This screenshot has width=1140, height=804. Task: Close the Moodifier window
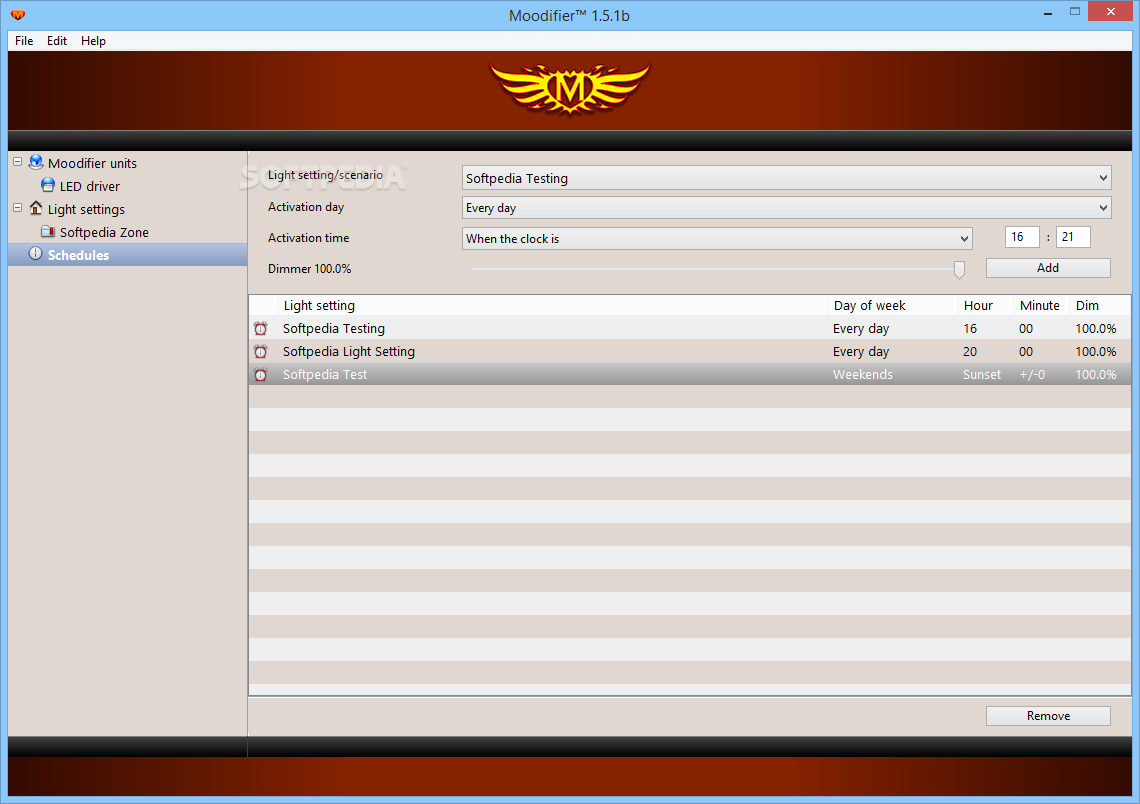pos(1110,12)
